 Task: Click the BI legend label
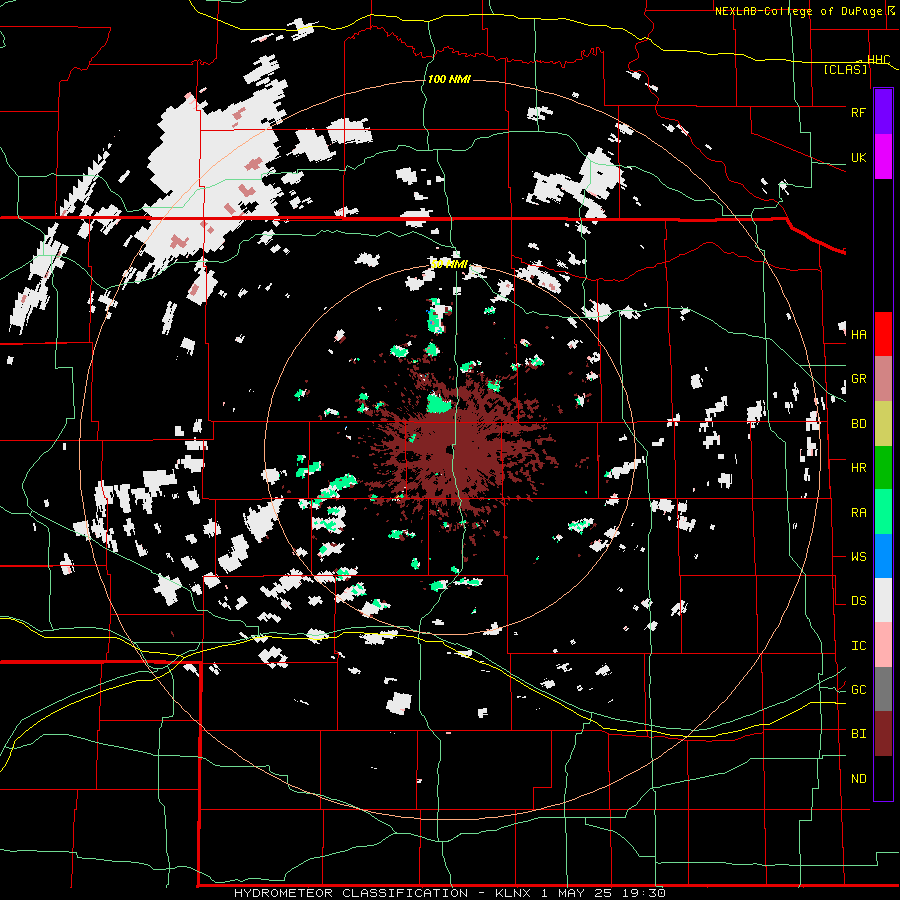(x=858, y=734)
